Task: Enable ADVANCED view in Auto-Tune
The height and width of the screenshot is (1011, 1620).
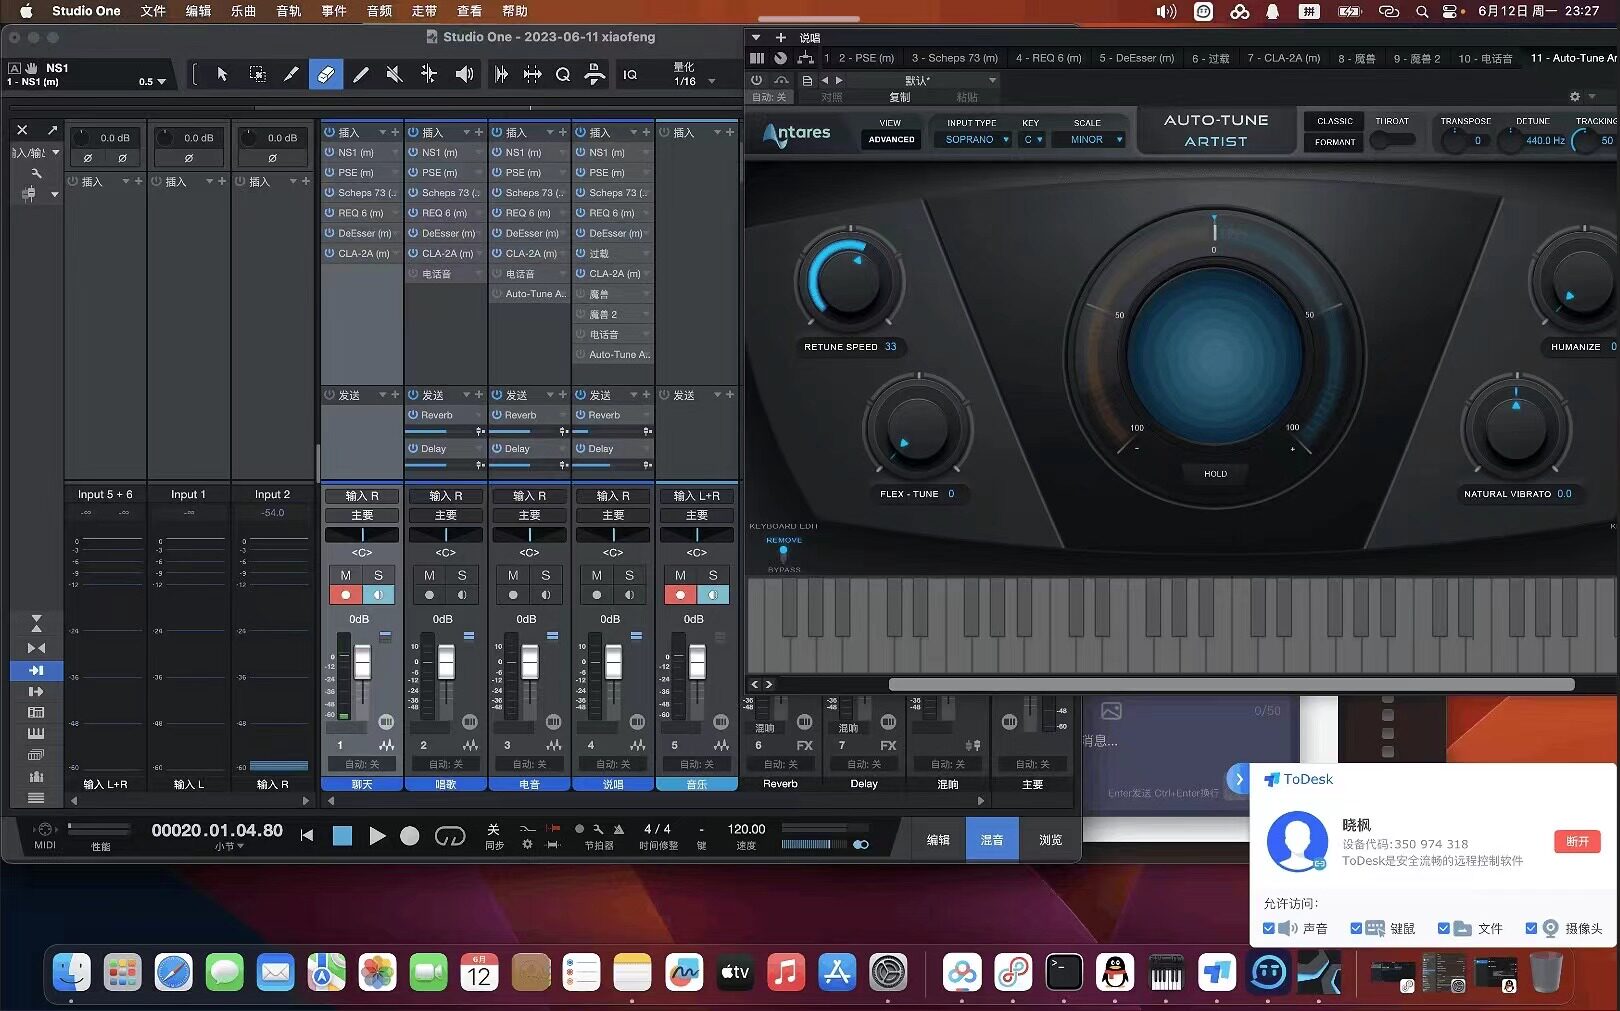Action: coord(891,140)
